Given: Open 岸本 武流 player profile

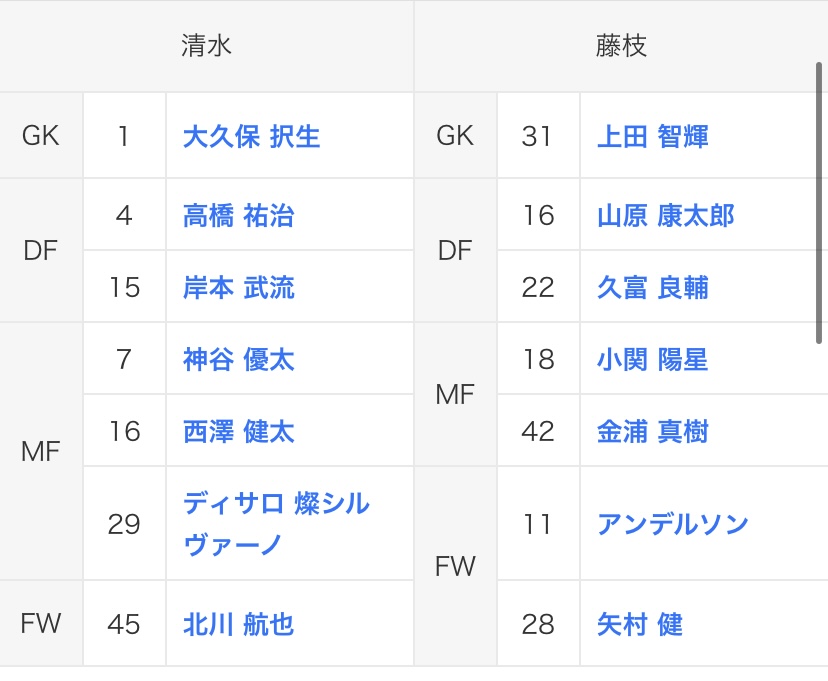Looking at the screenshot, I should (x=238, y=288).
